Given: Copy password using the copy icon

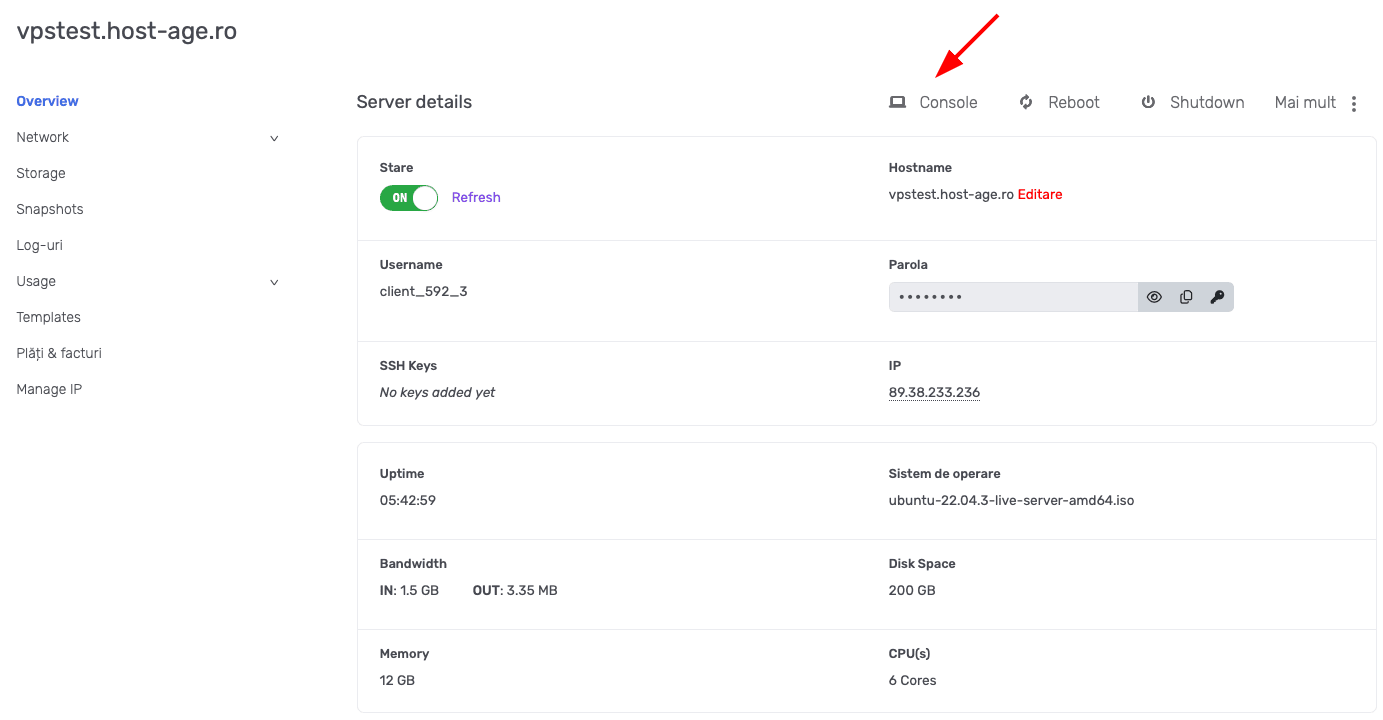Looking at the screenshot, I should [x=1186, y=297].
